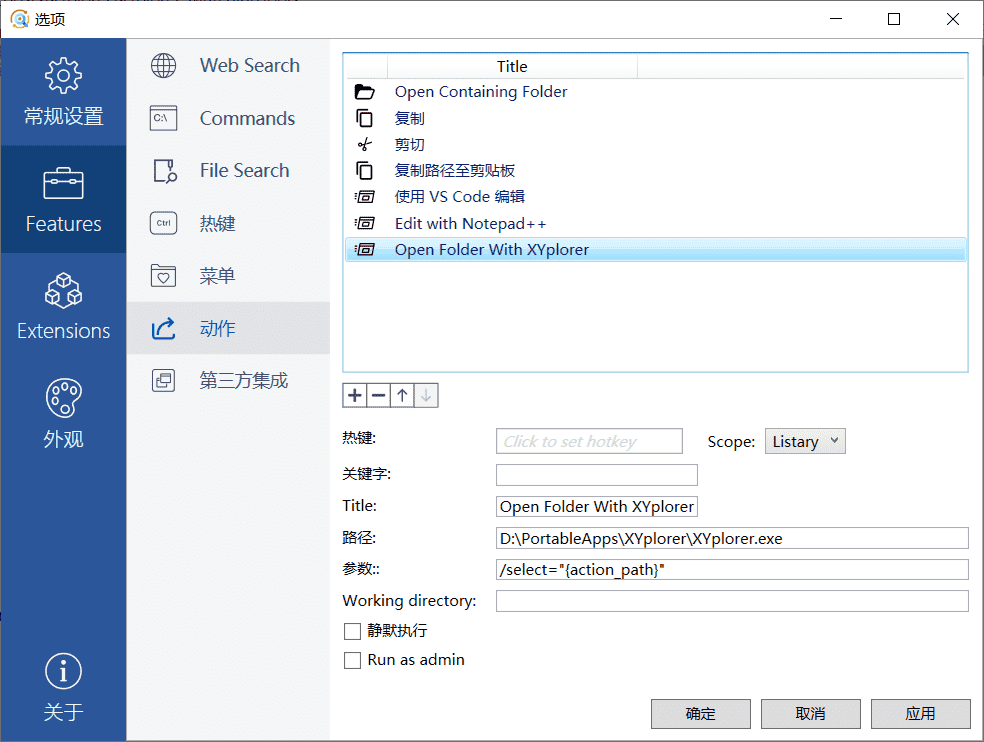
Task: Click the add action plus icon
Action: tap(355, 395)
